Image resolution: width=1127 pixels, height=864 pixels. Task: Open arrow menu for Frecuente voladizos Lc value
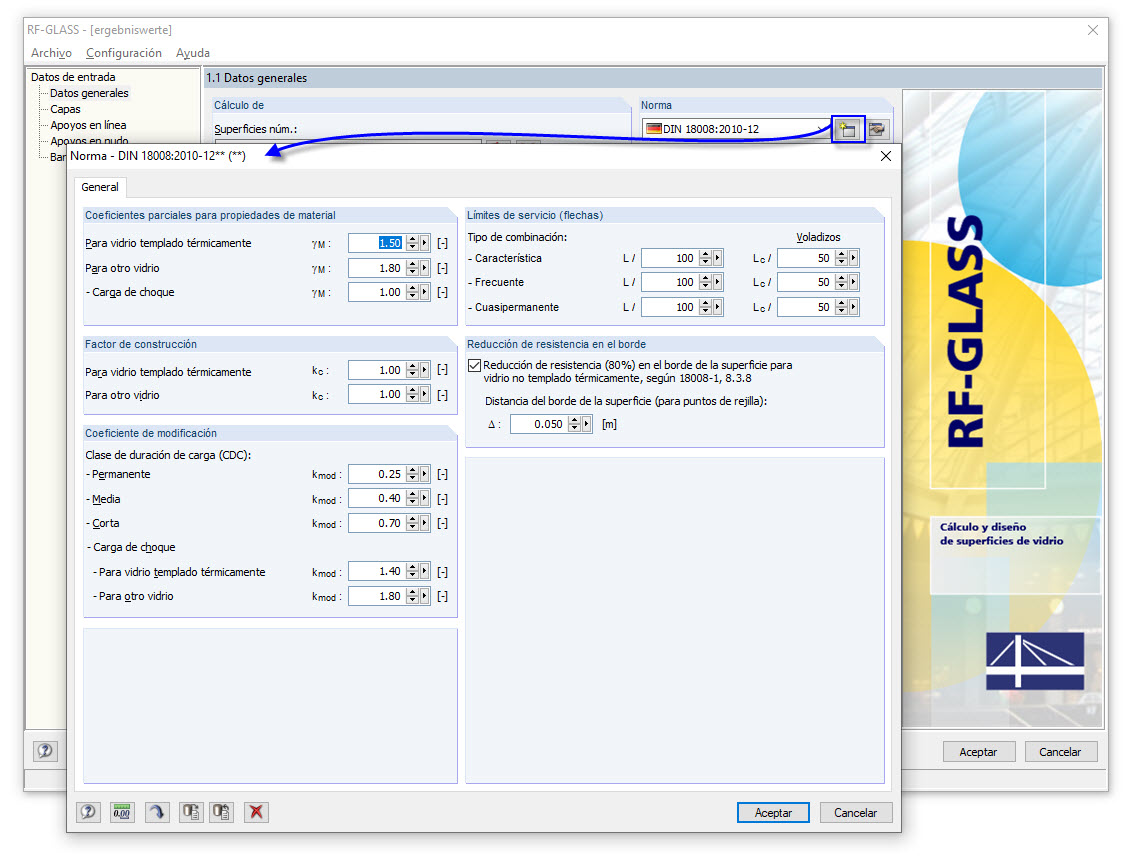tap(853, 282)
